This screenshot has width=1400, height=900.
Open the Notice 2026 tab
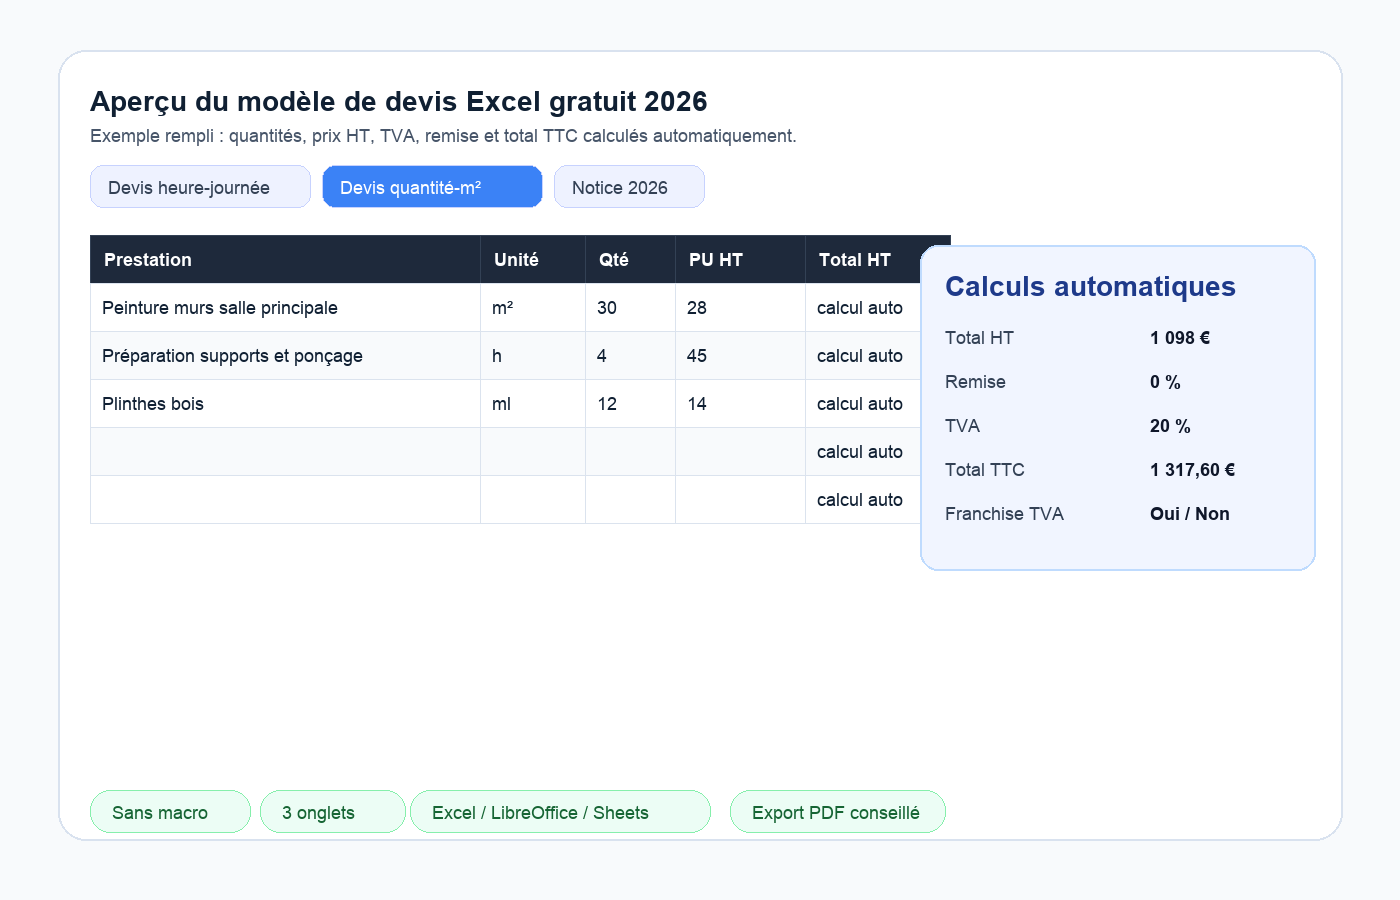629,187
